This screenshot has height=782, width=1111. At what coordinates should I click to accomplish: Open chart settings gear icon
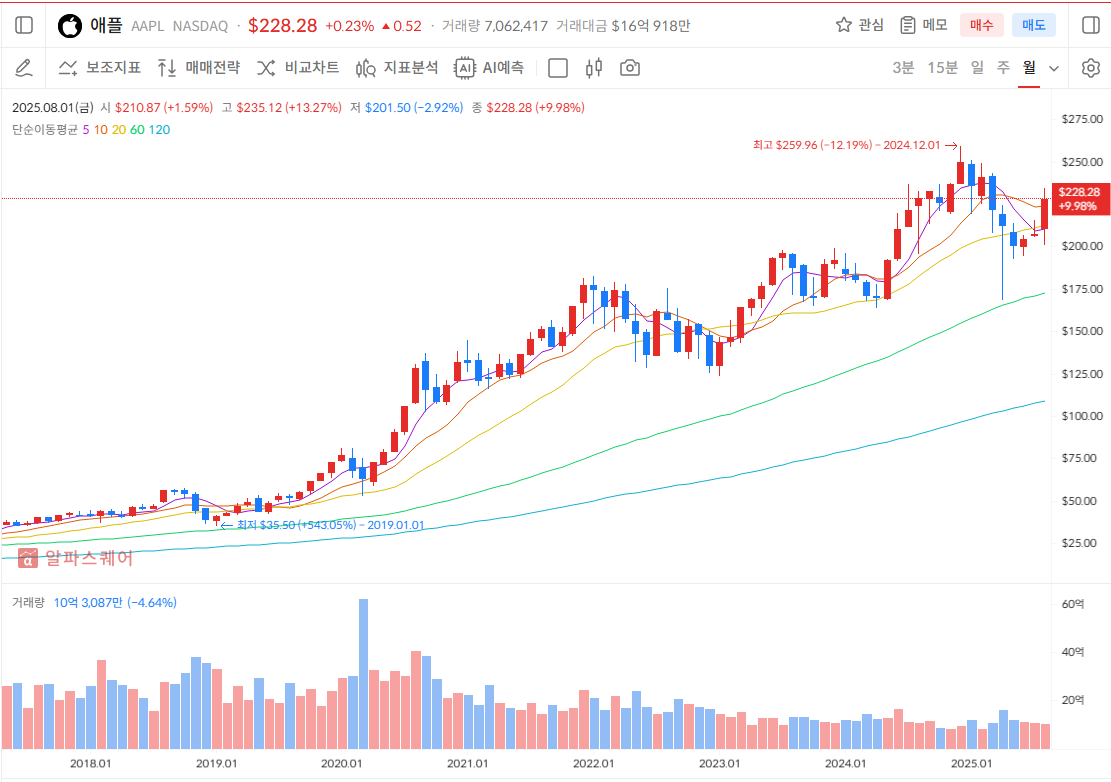[1091, 68]
